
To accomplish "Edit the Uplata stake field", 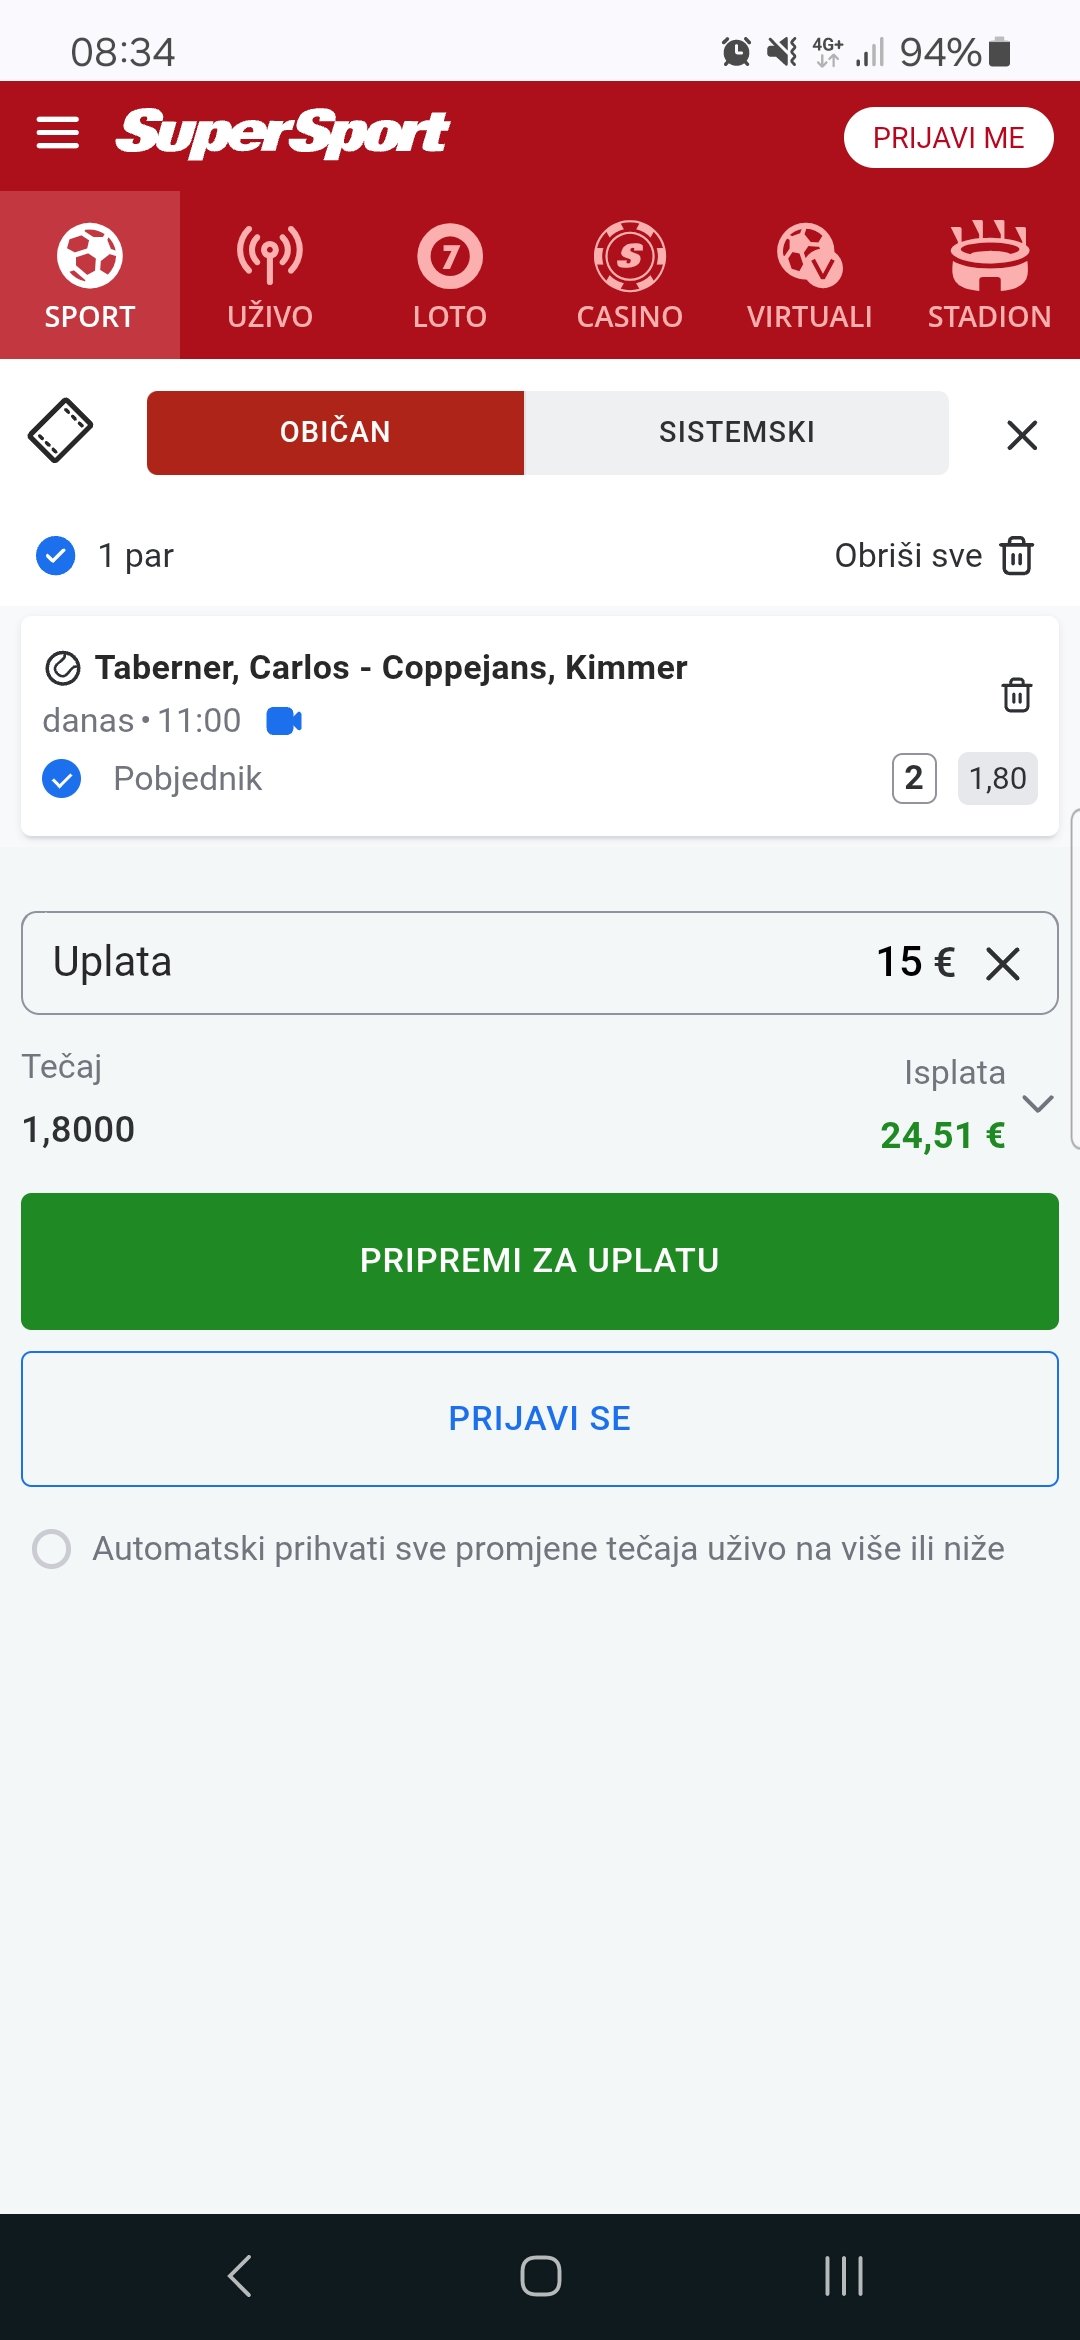I will tap(500, 963).
